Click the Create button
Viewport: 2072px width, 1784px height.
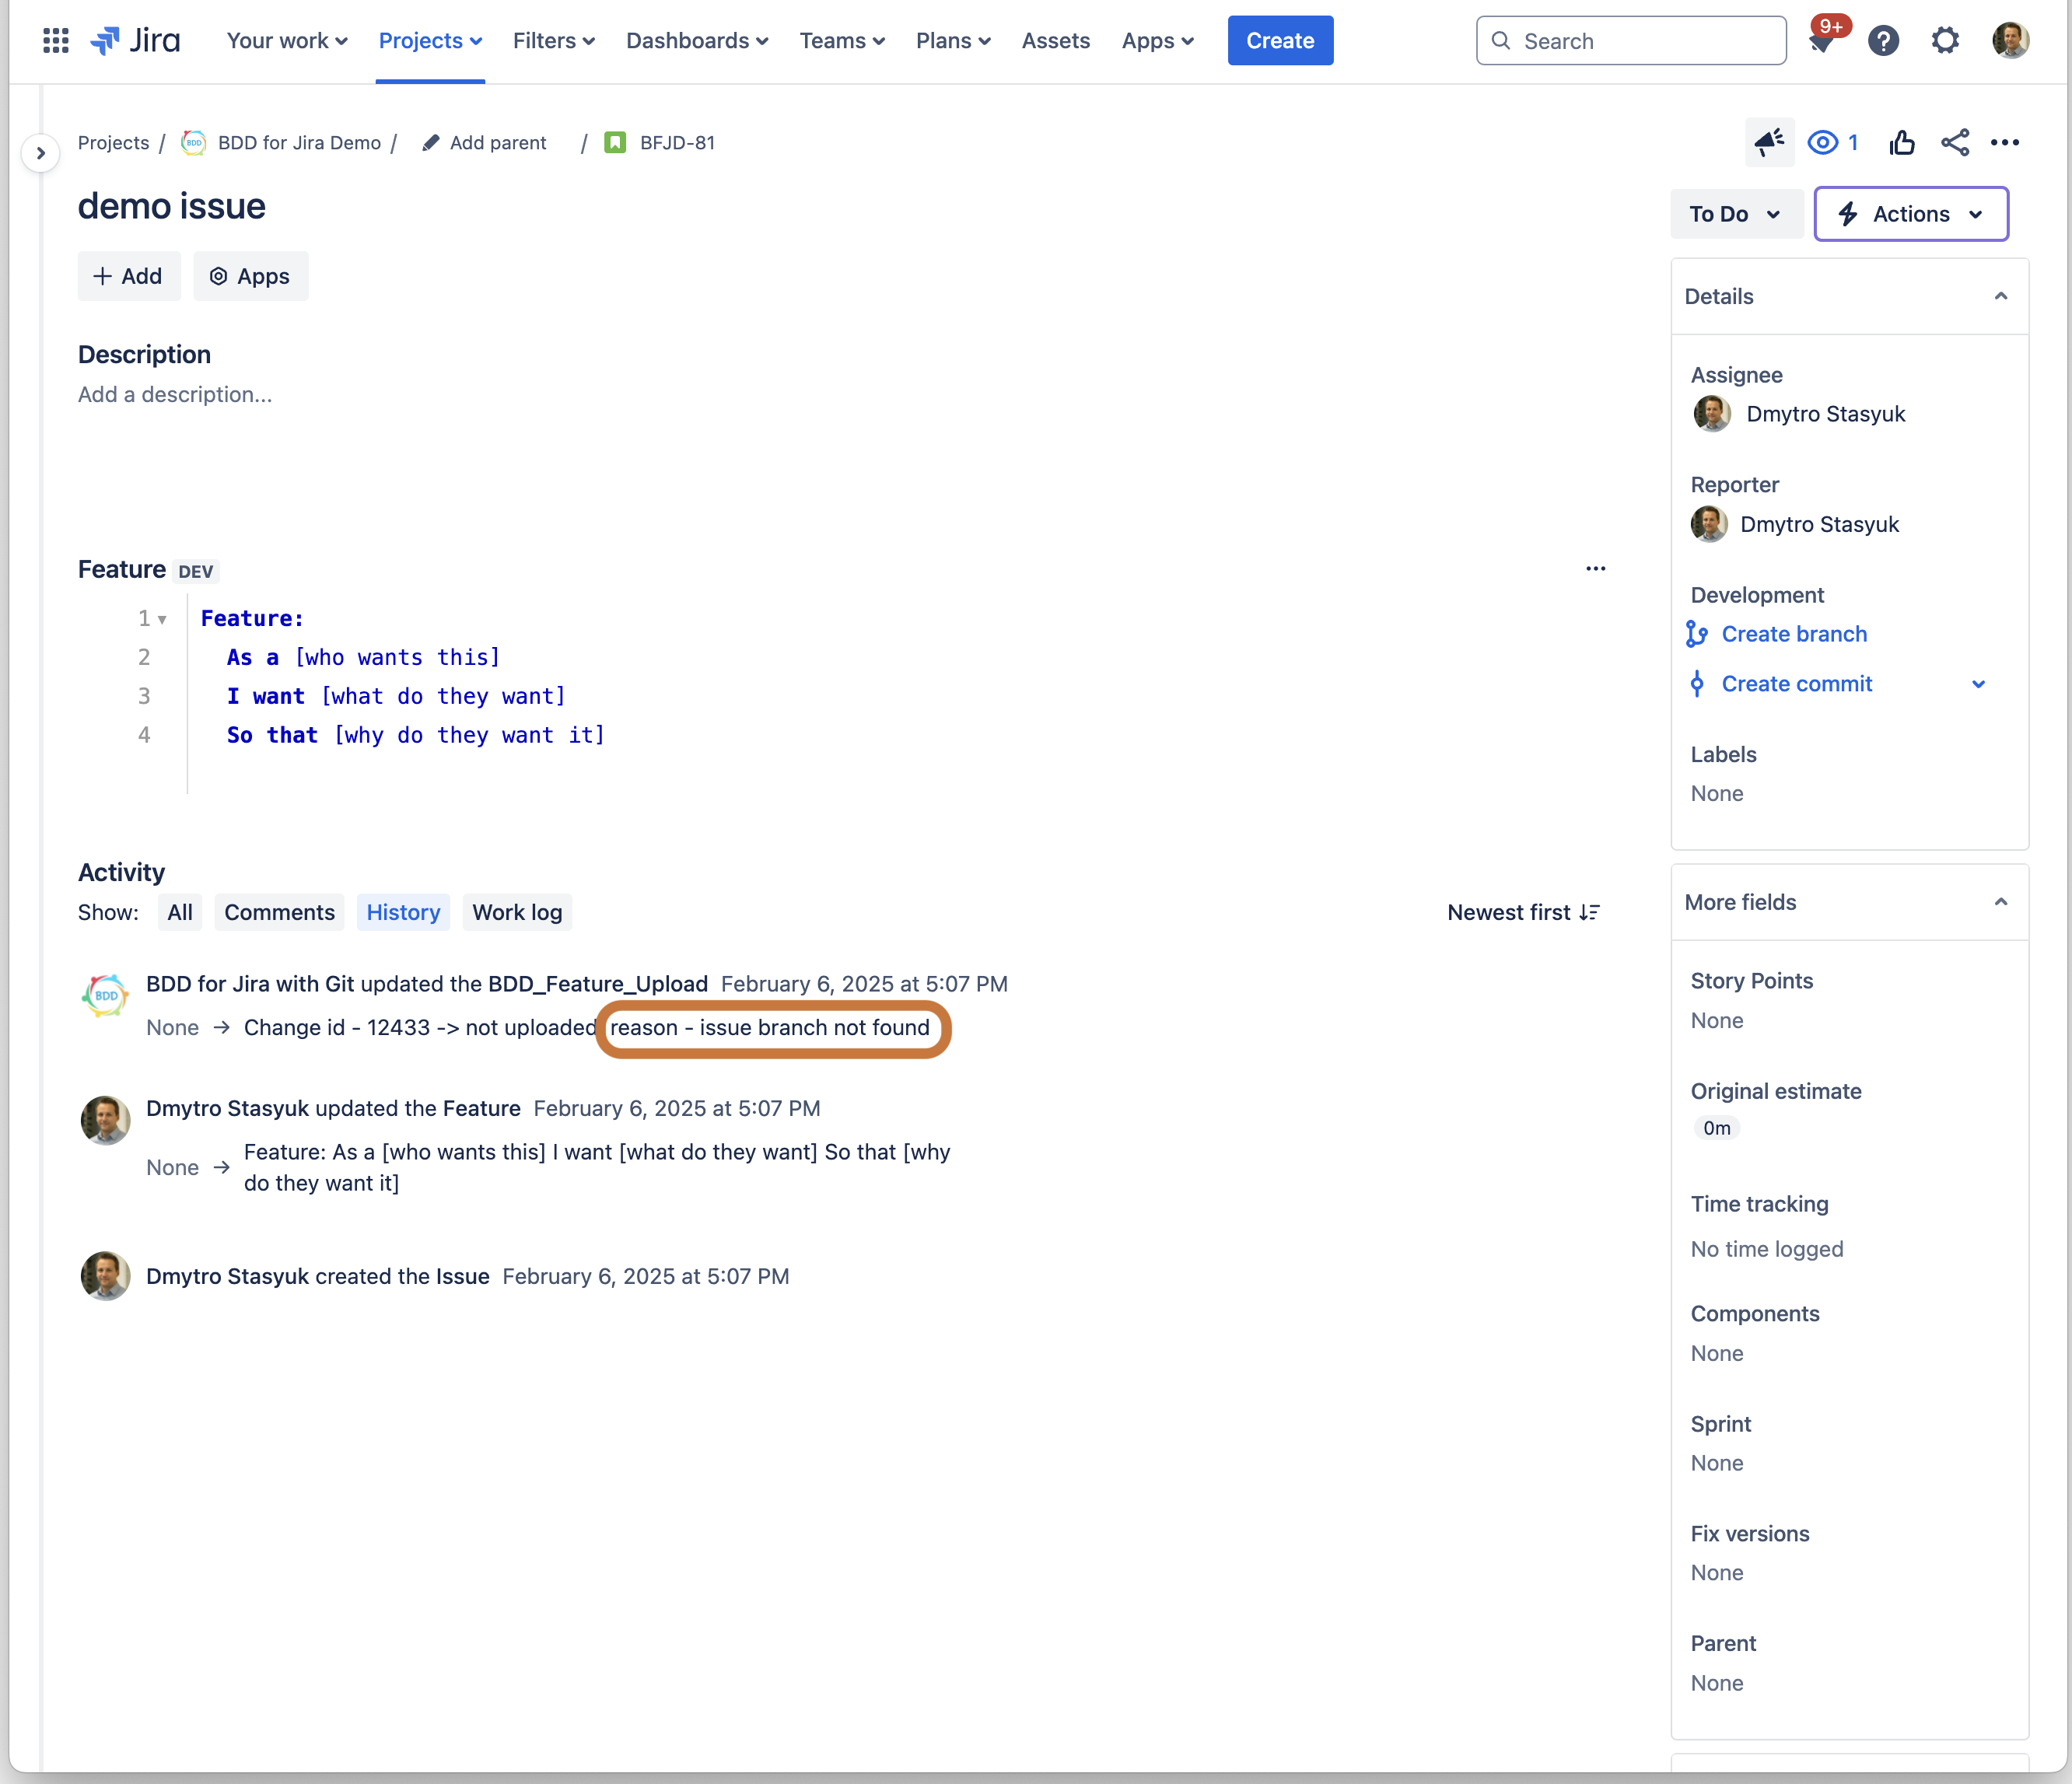point(1280,41)
